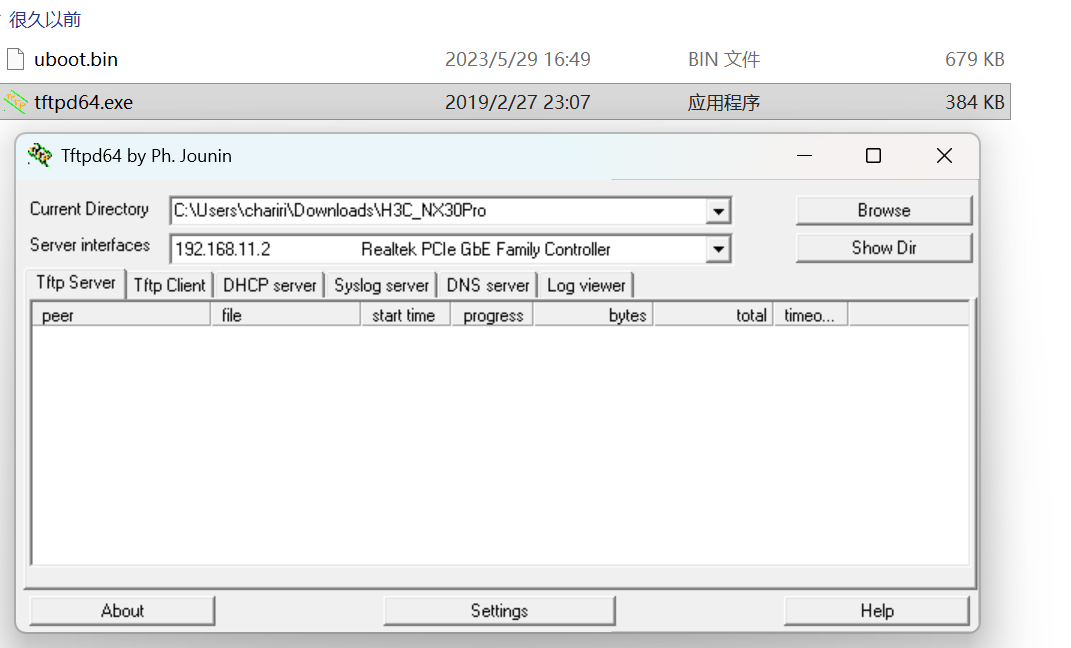Viewport: 1071px width, 648px height.
Task: Click the Tftpd64 title bar app icon
Action: 40,155
